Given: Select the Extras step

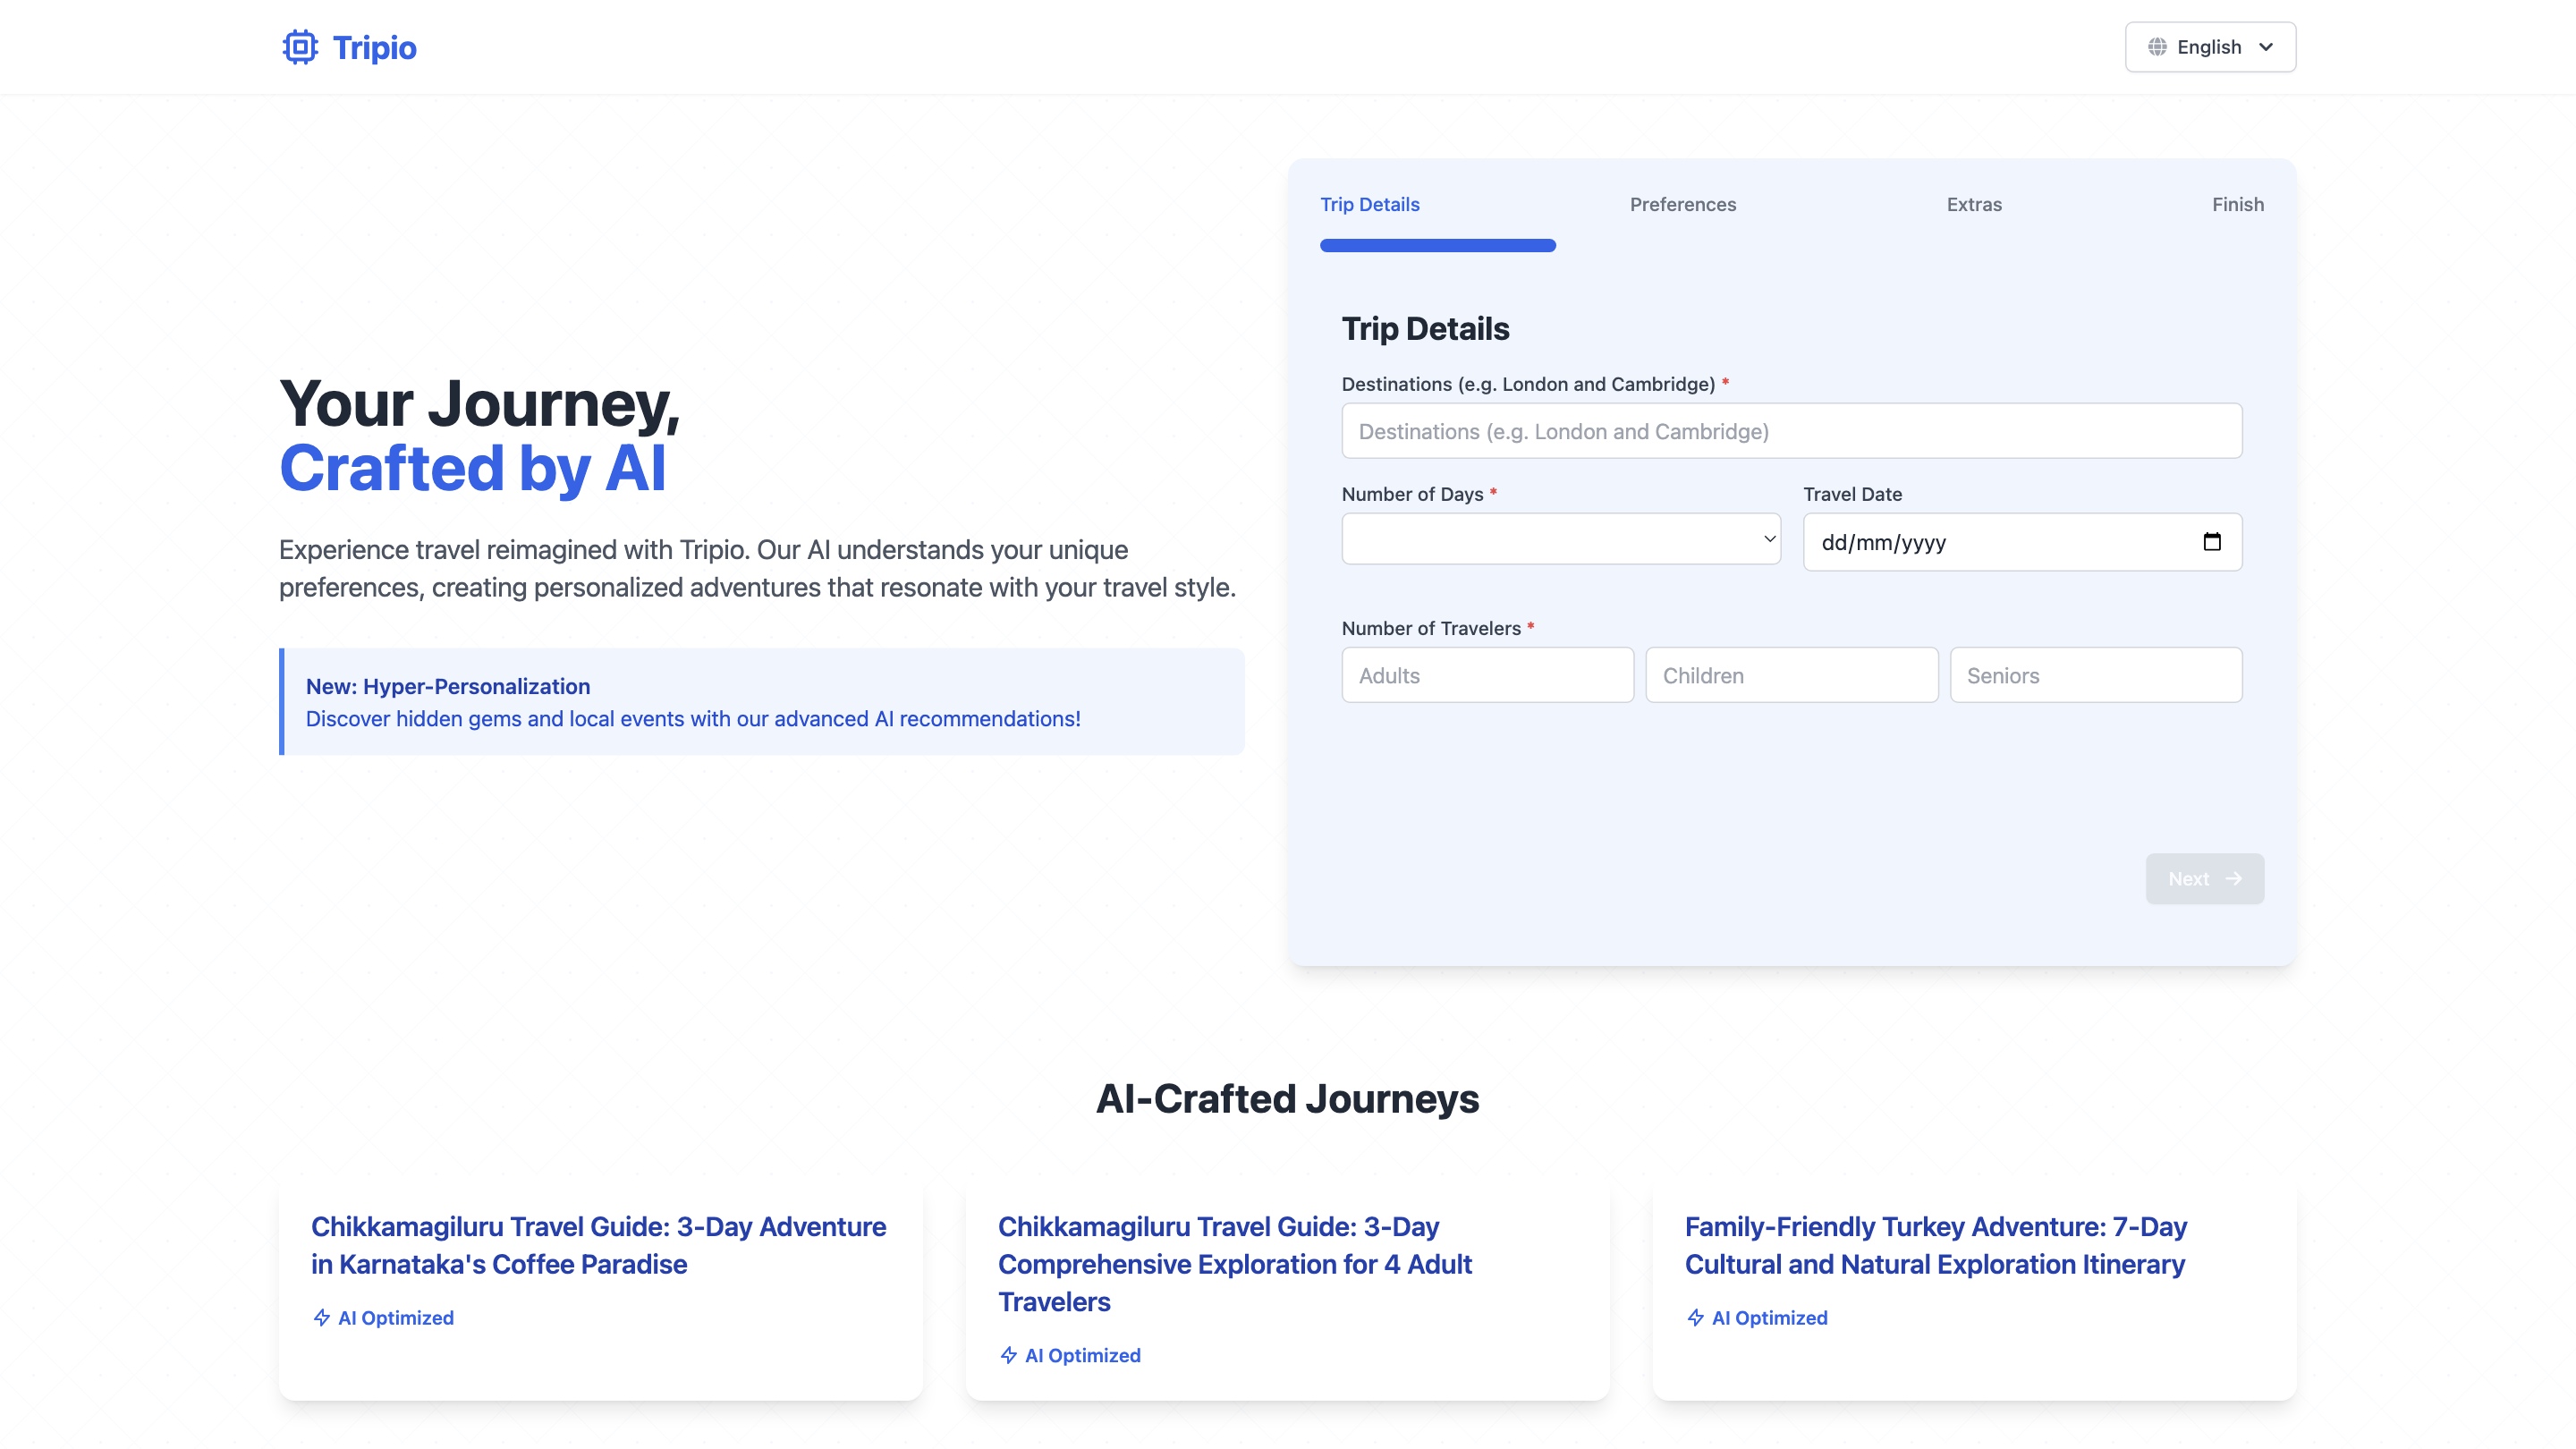Looking at the screenshot, I should coord(1974,204).
